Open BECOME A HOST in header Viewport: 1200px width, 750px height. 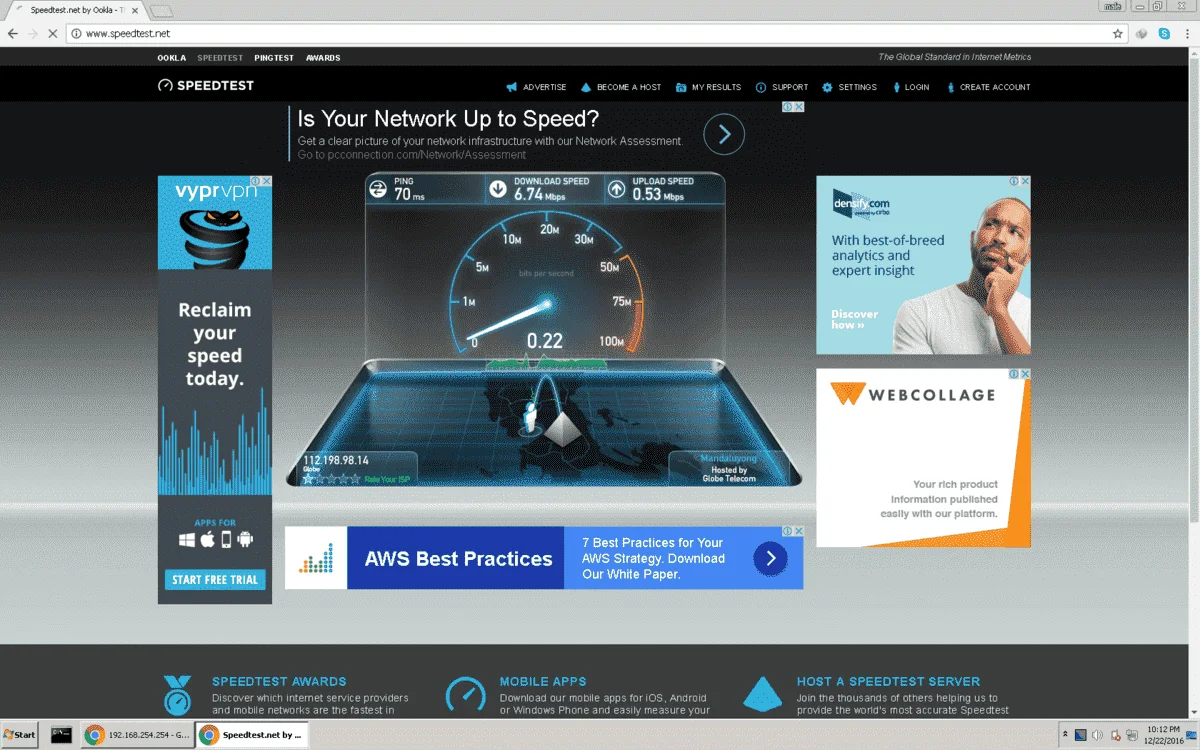tap(621, 87)
